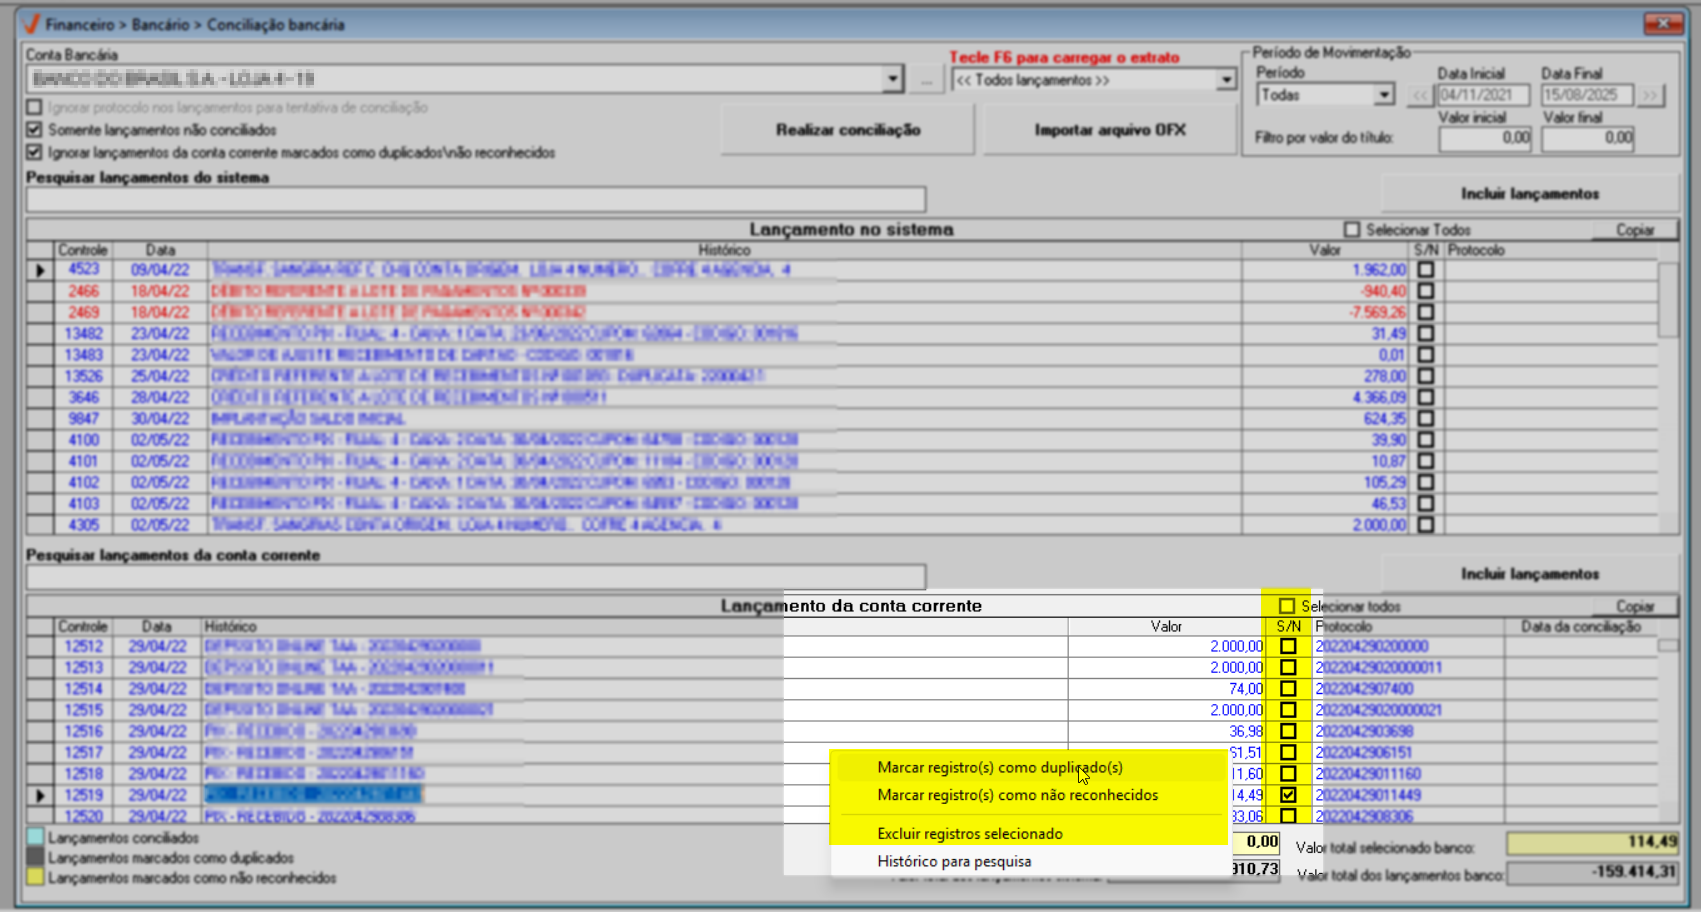This screenshot has width=1701, height=912.
Task: Click row pointer arrow for record 4523
Action: coord(40,270)
